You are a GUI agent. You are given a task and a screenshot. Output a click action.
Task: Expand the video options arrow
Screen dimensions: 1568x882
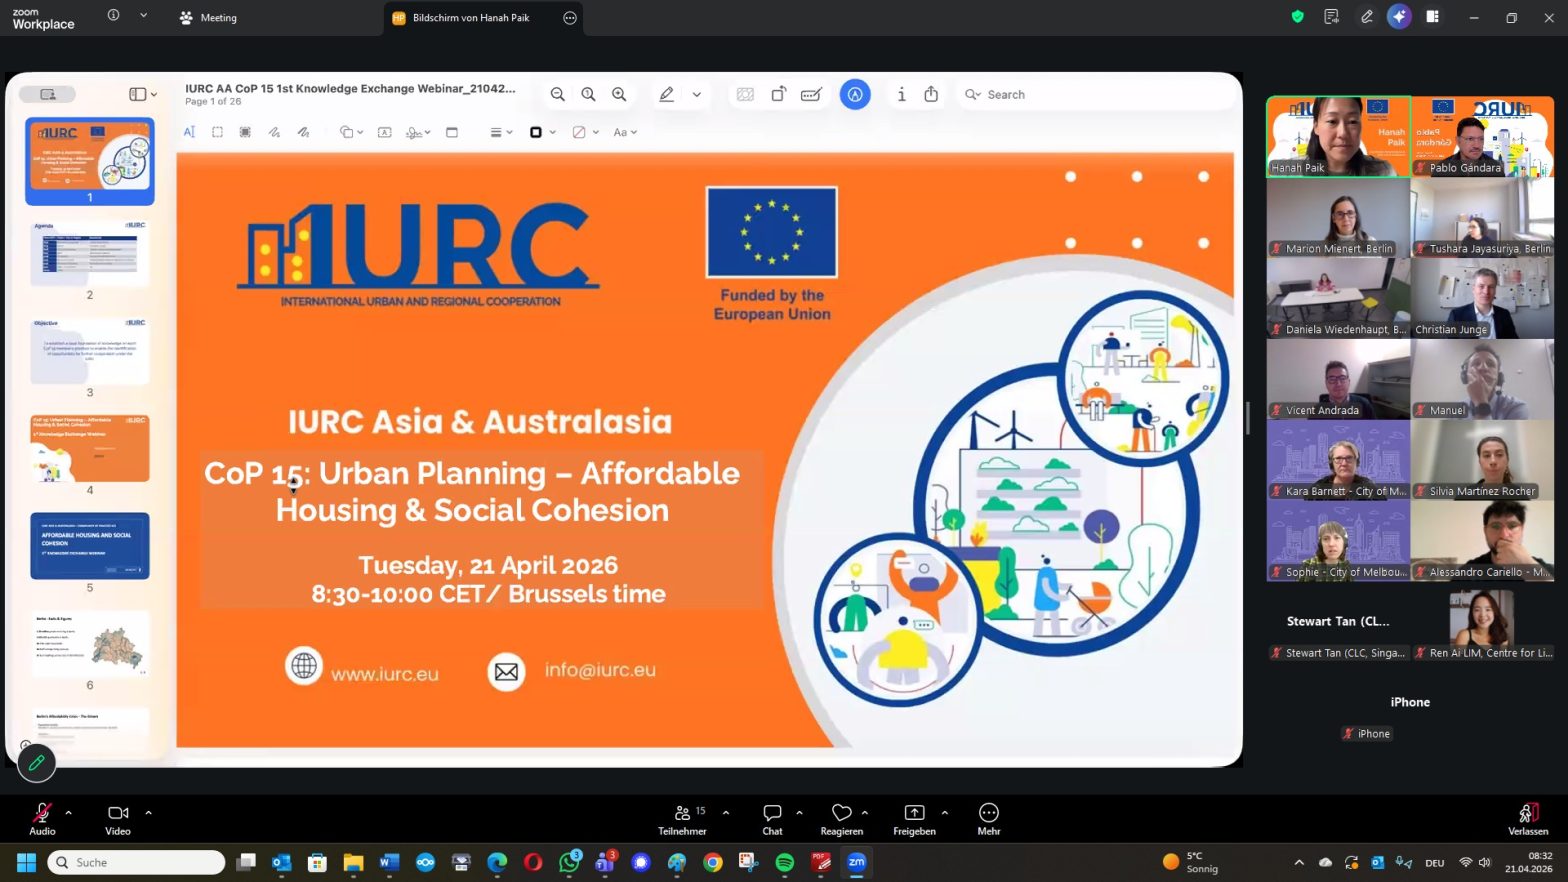coord(148,812)
